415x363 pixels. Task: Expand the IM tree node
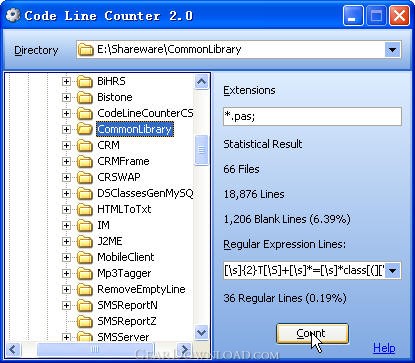pyautogui.click(x=66, y=225)
